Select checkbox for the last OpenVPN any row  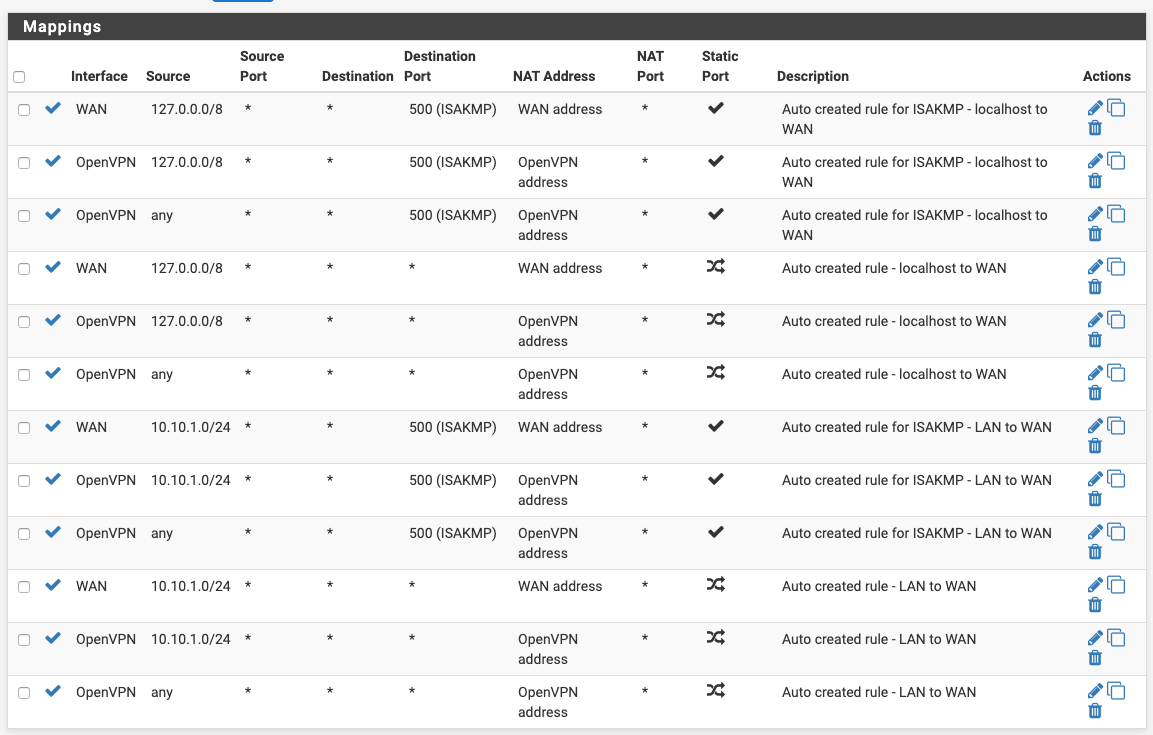tap(24, 693)
